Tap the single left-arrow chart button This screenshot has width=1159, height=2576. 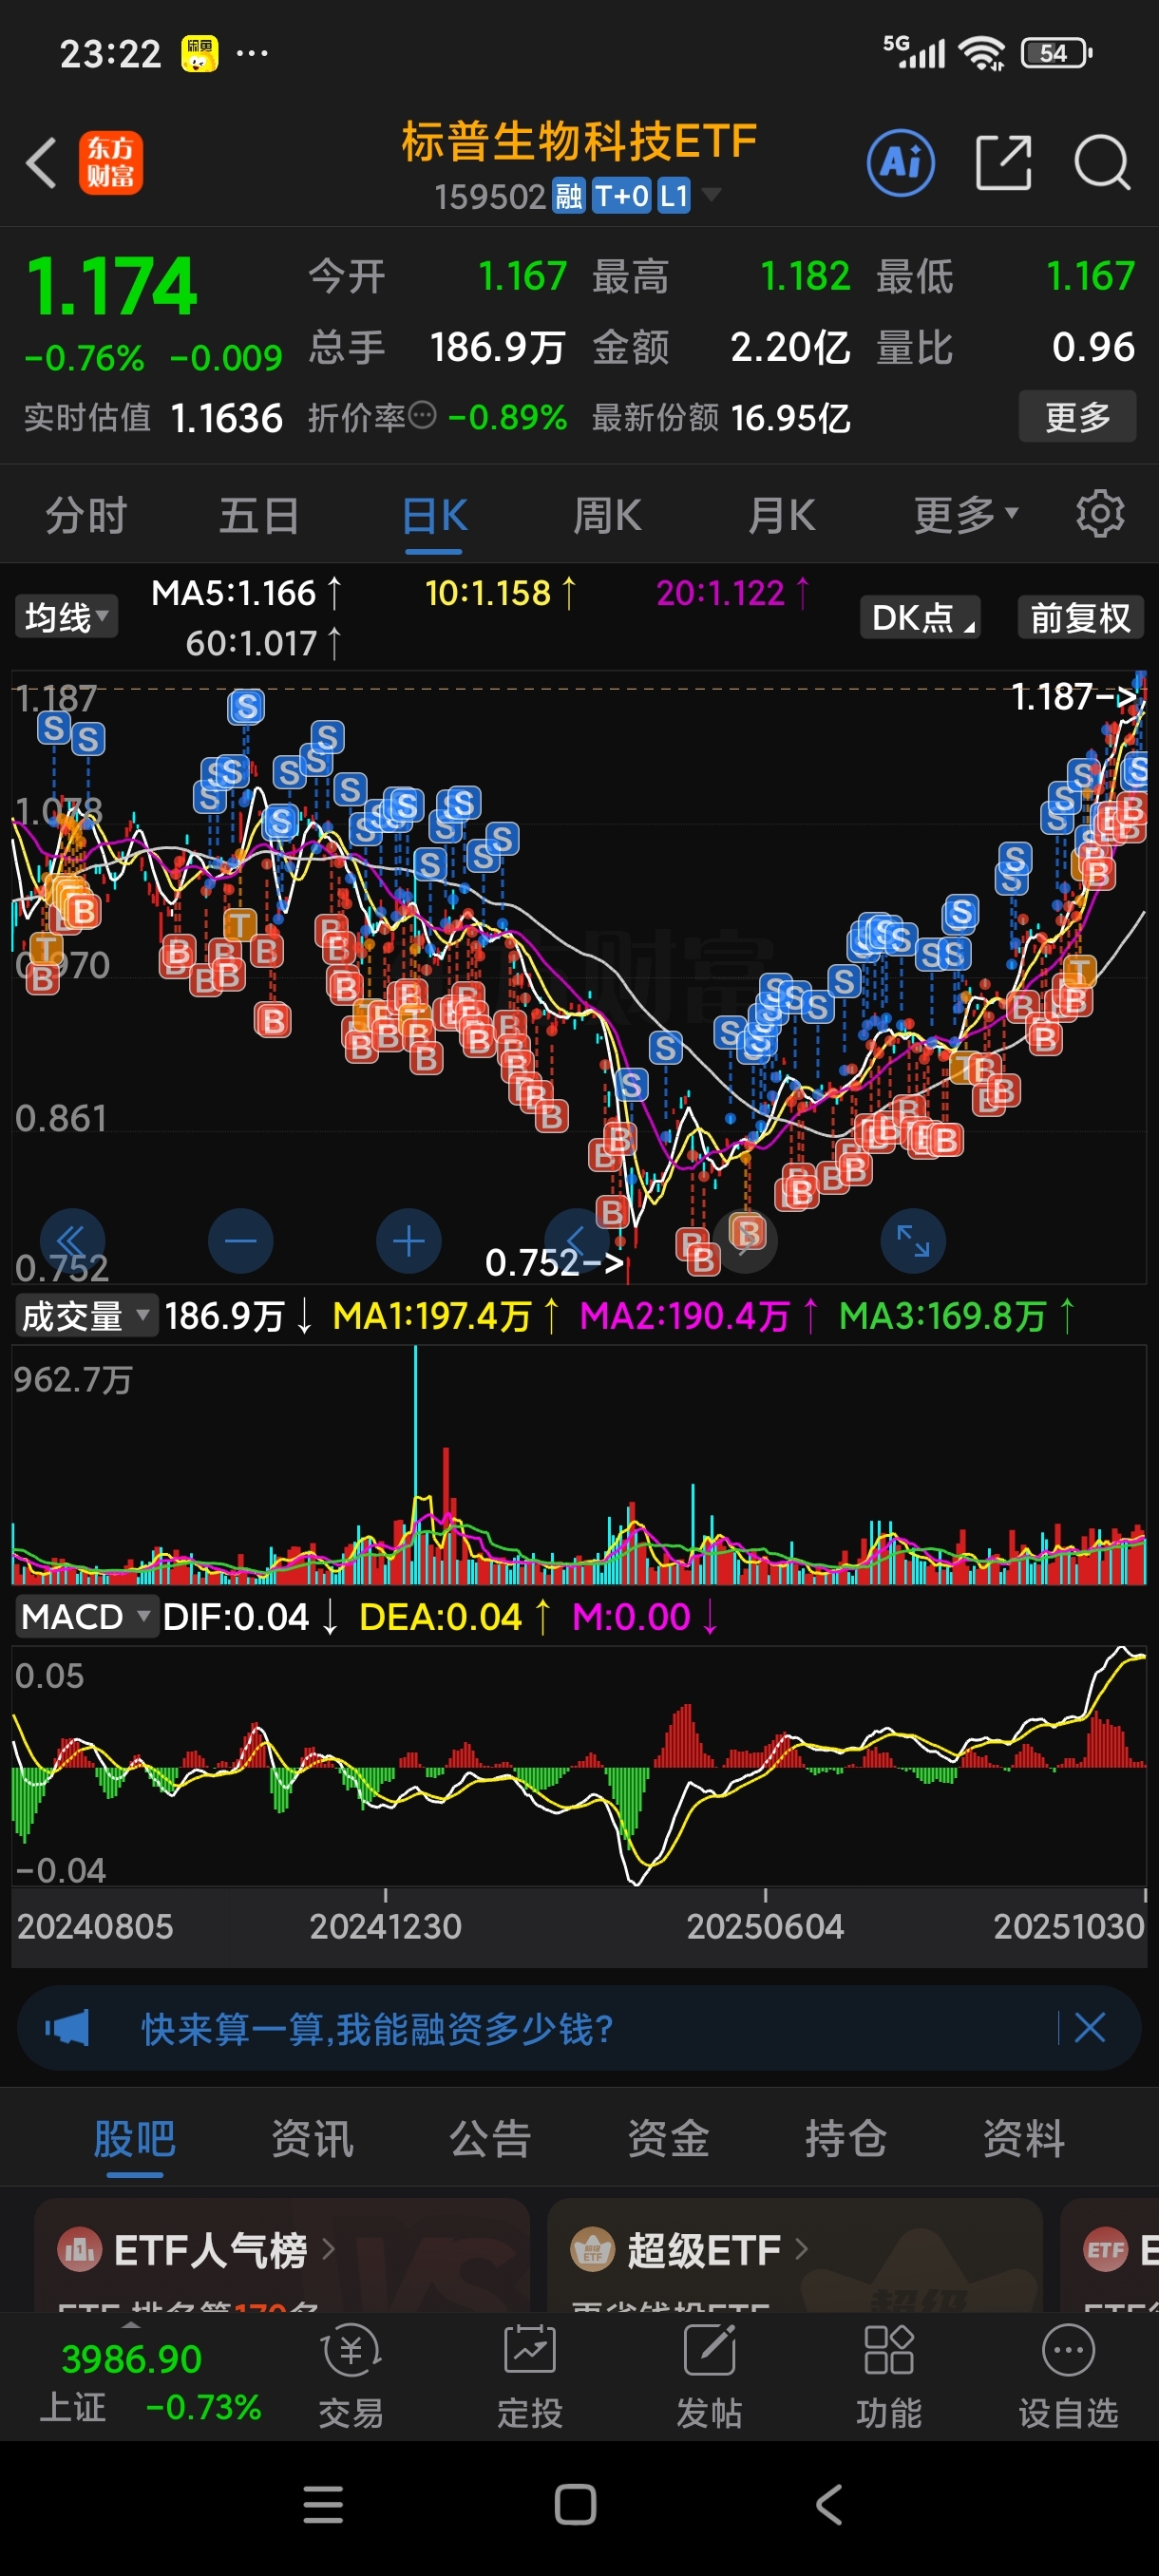[576, 1241]
